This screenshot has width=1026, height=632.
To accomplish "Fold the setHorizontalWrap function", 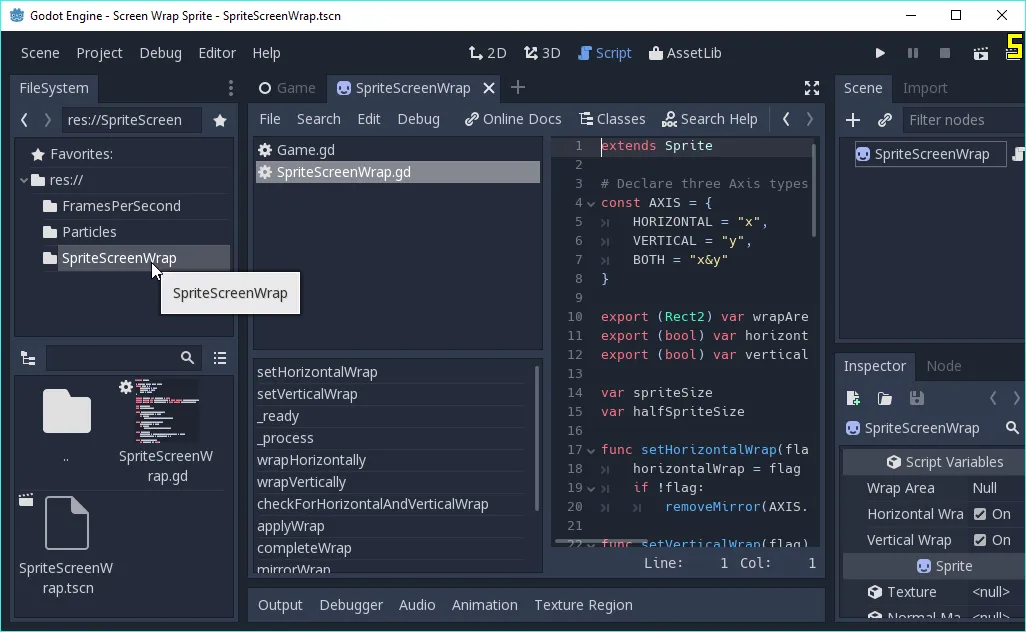I will tap(591, 450).
